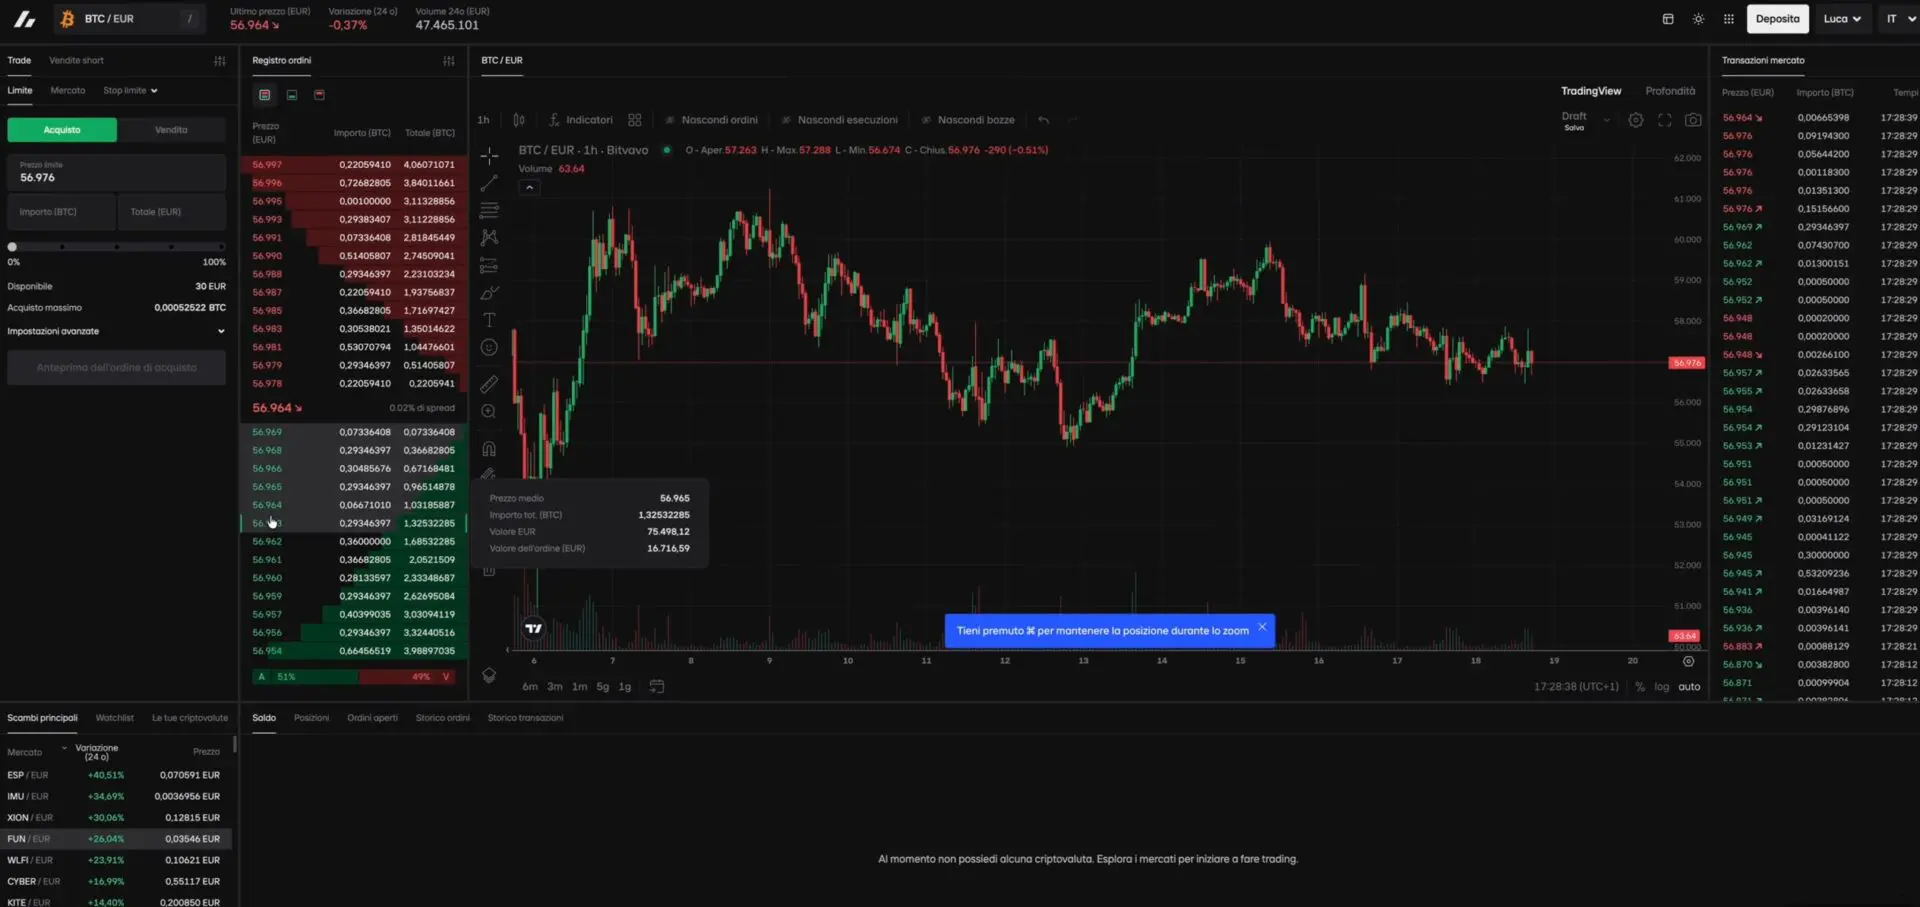
Task: Open the go-to-date calendar icon
Action: pos(657,686)
